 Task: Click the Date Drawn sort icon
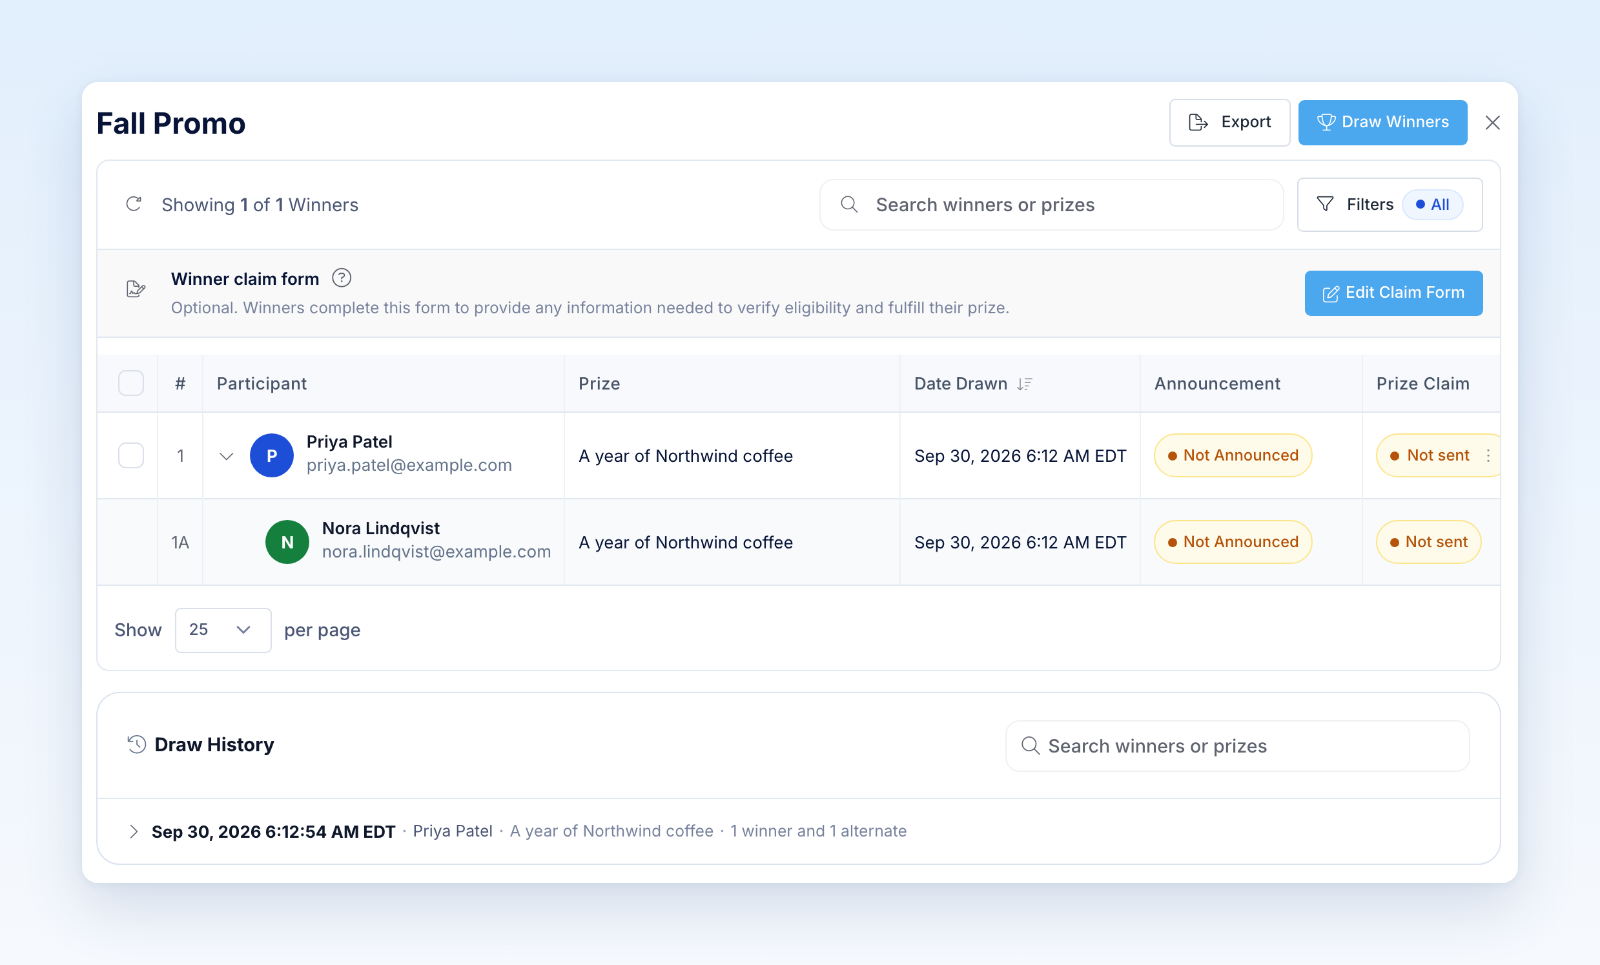(1024, 384)
